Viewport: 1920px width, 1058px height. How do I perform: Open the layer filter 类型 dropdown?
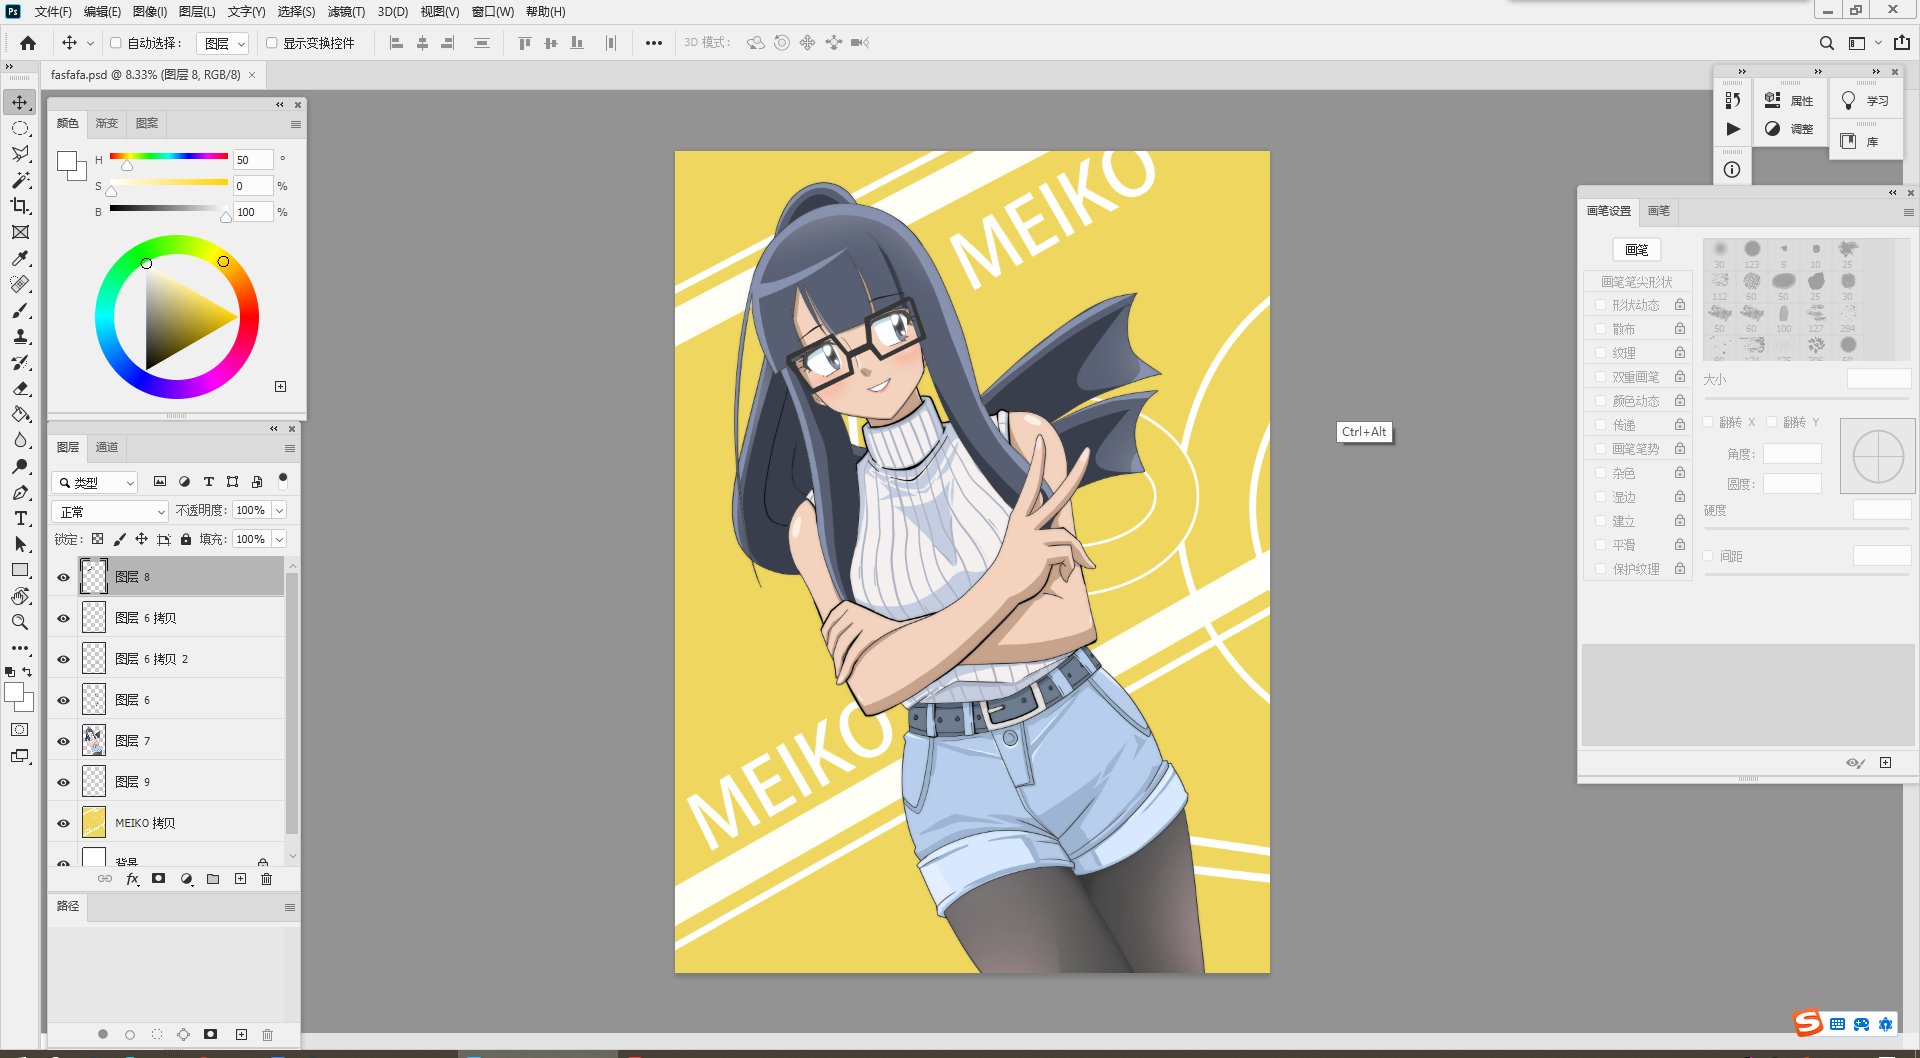pos(95,483)
